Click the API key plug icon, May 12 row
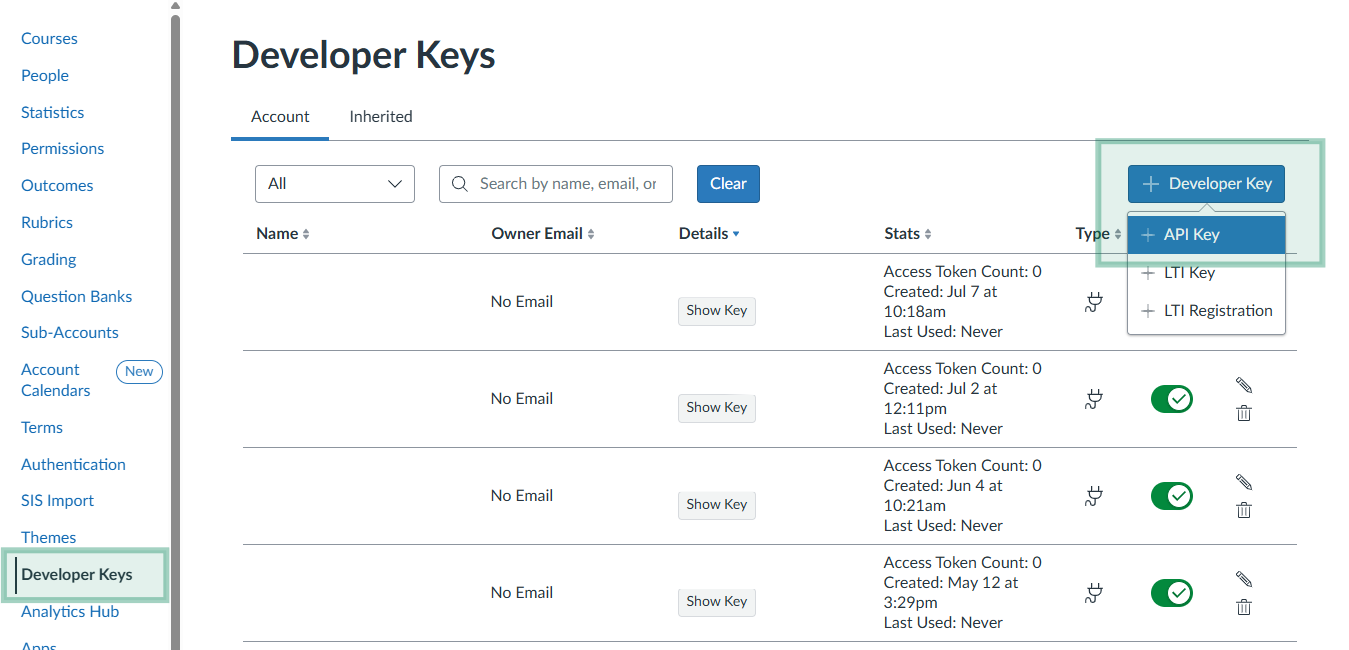The width and height of the screenshot is (1349, 650). (x=1094, y=594)
